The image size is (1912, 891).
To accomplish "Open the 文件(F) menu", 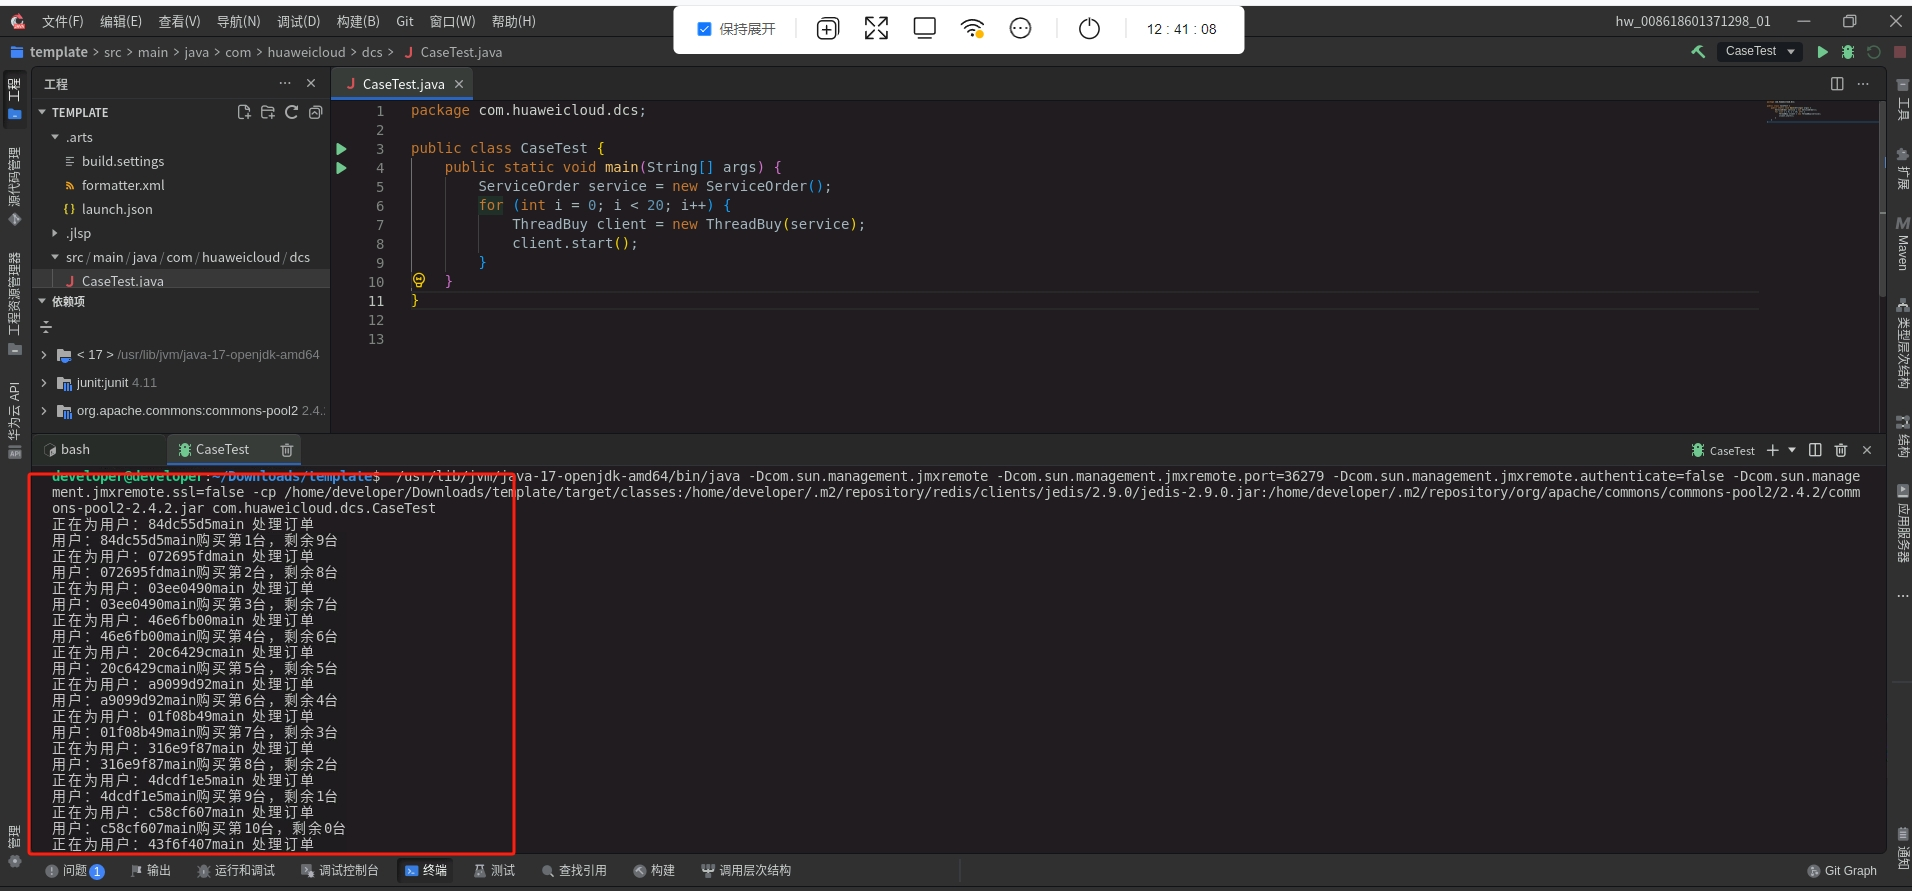I will tap(62, 21).
